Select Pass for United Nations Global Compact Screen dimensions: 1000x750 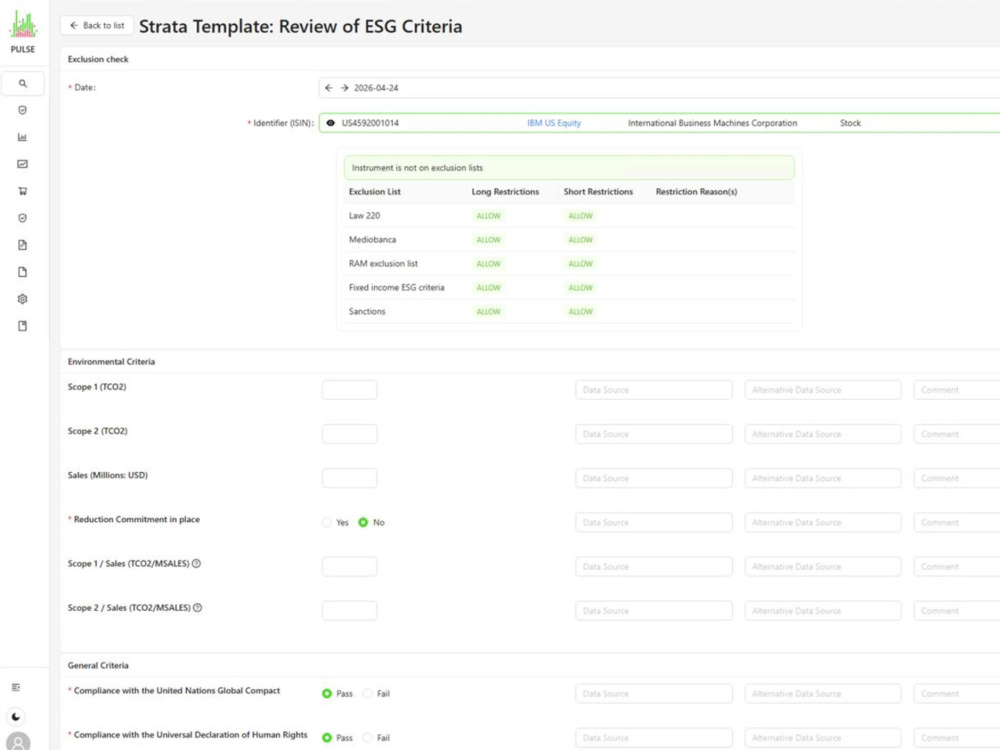tap(327, 693)
